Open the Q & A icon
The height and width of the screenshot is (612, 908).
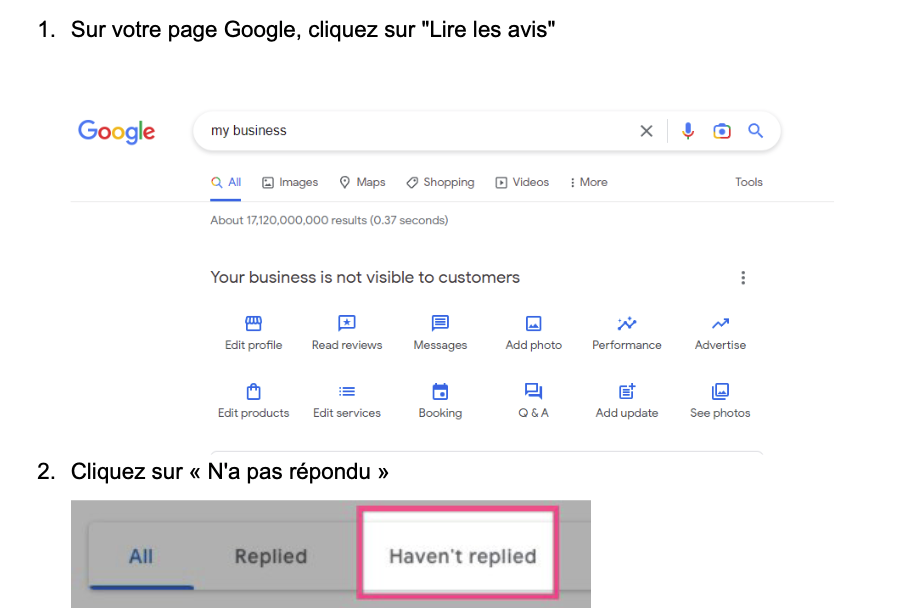pyautogui.click(x=534, y=391)
